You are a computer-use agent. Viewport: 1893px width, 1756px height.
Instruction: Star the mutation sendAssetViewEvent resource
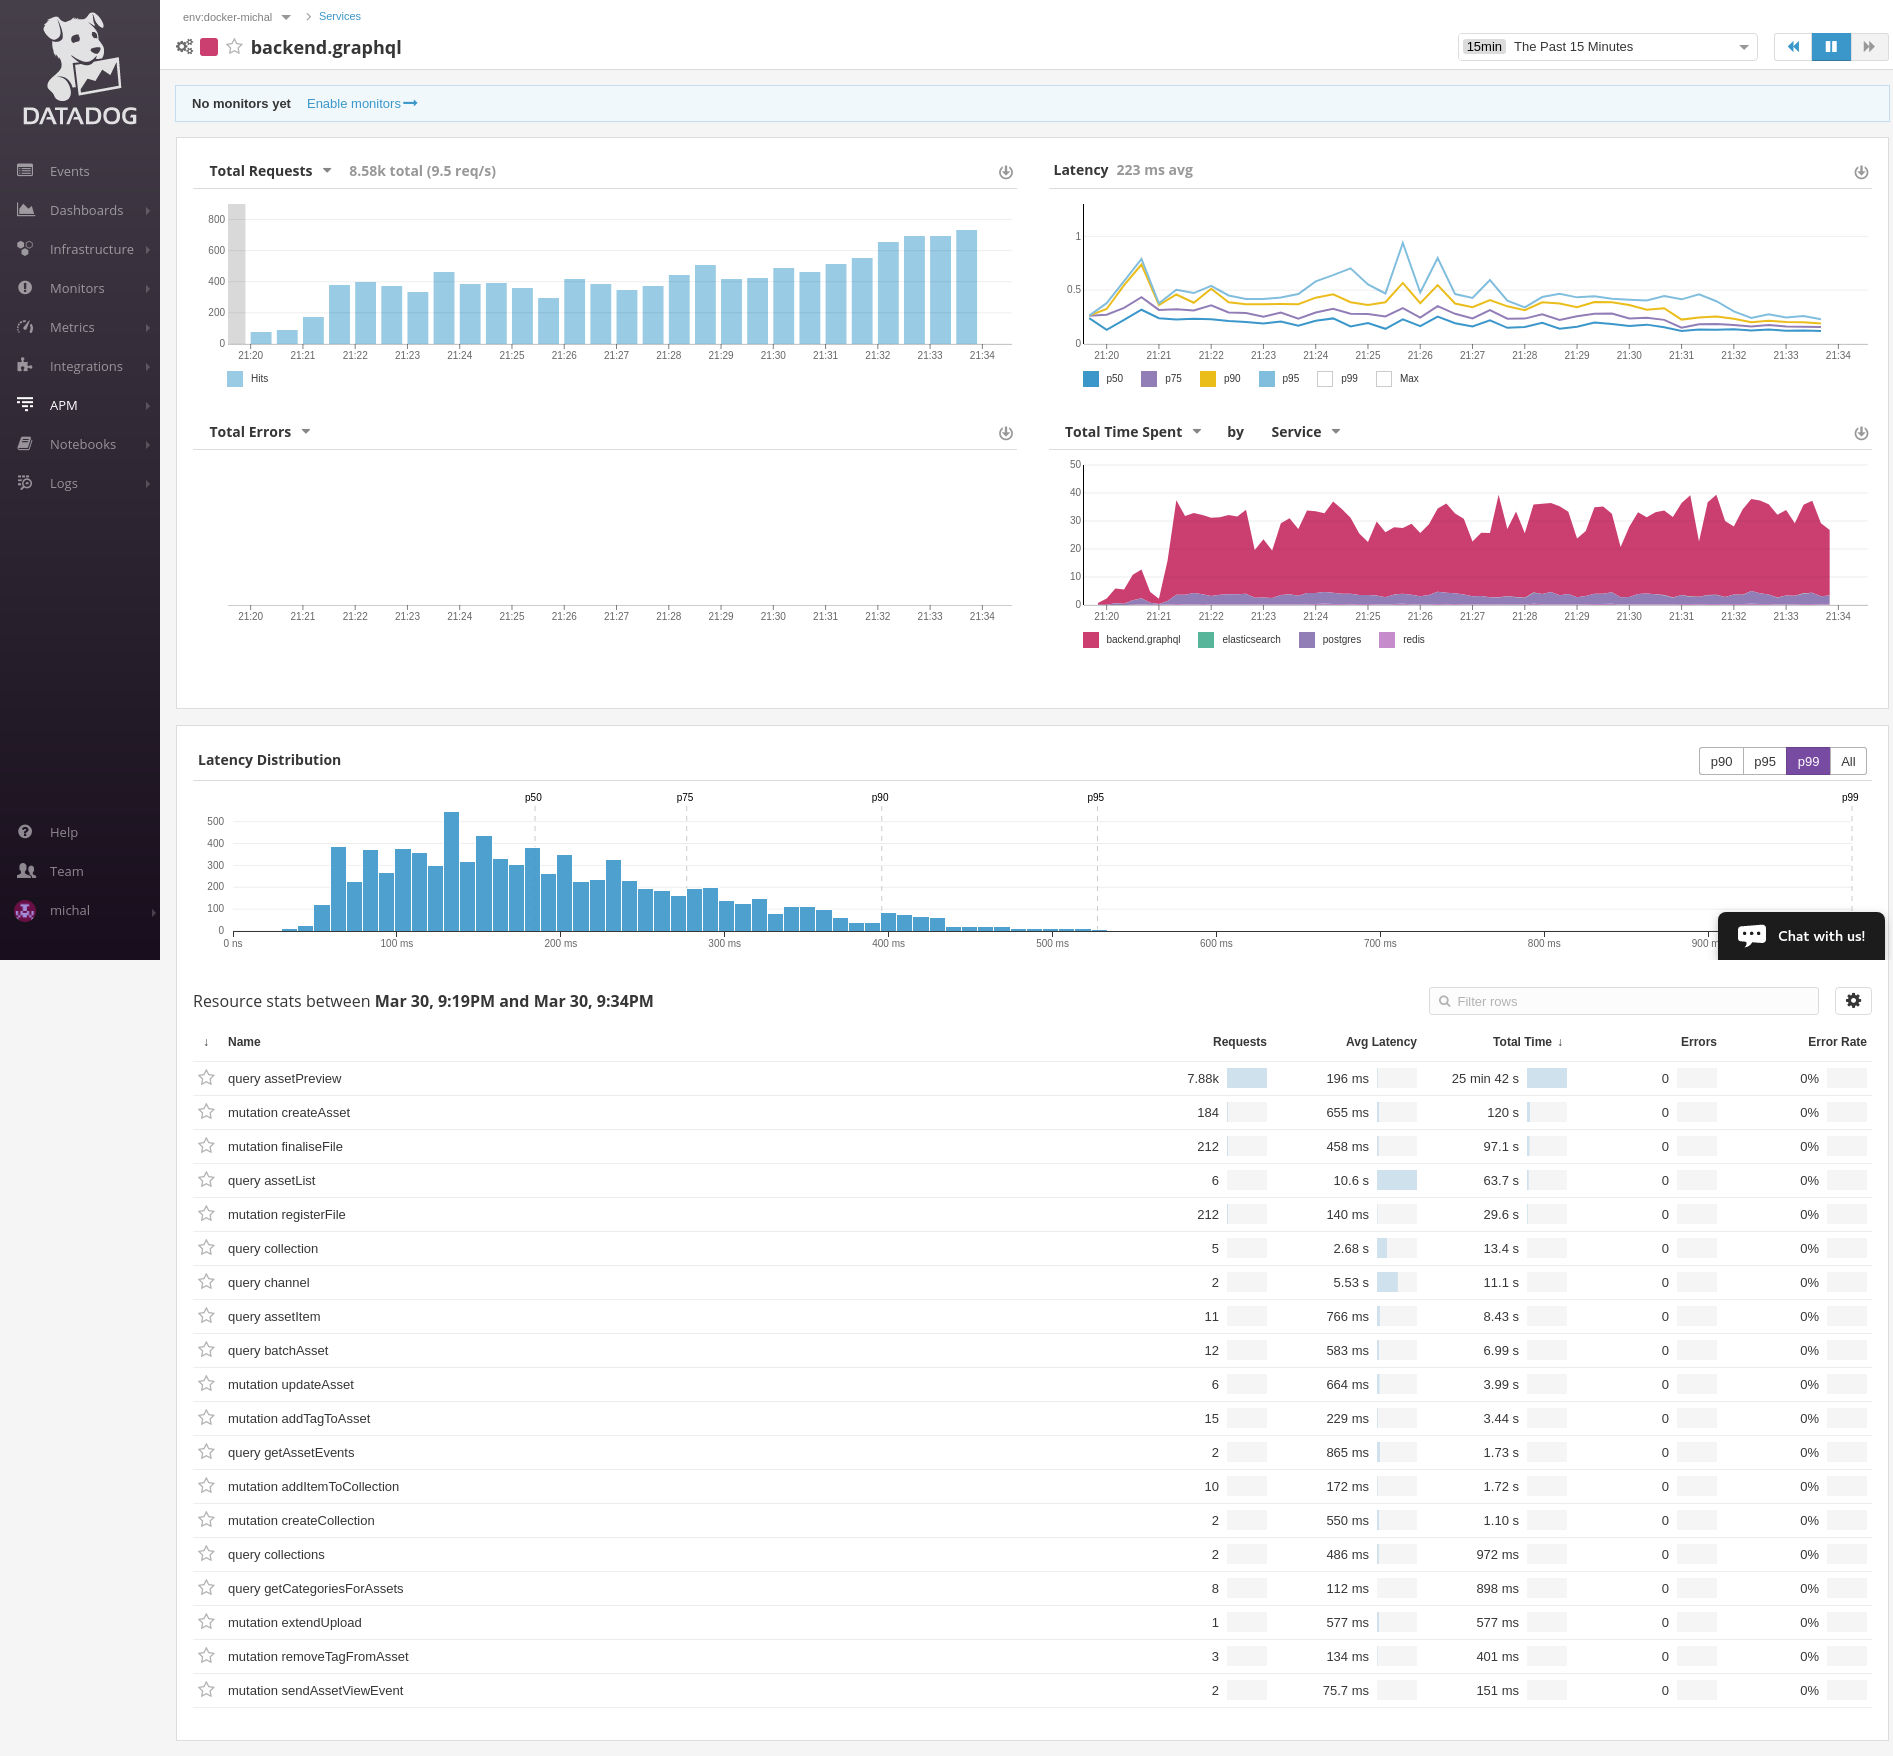[207, 1690]
